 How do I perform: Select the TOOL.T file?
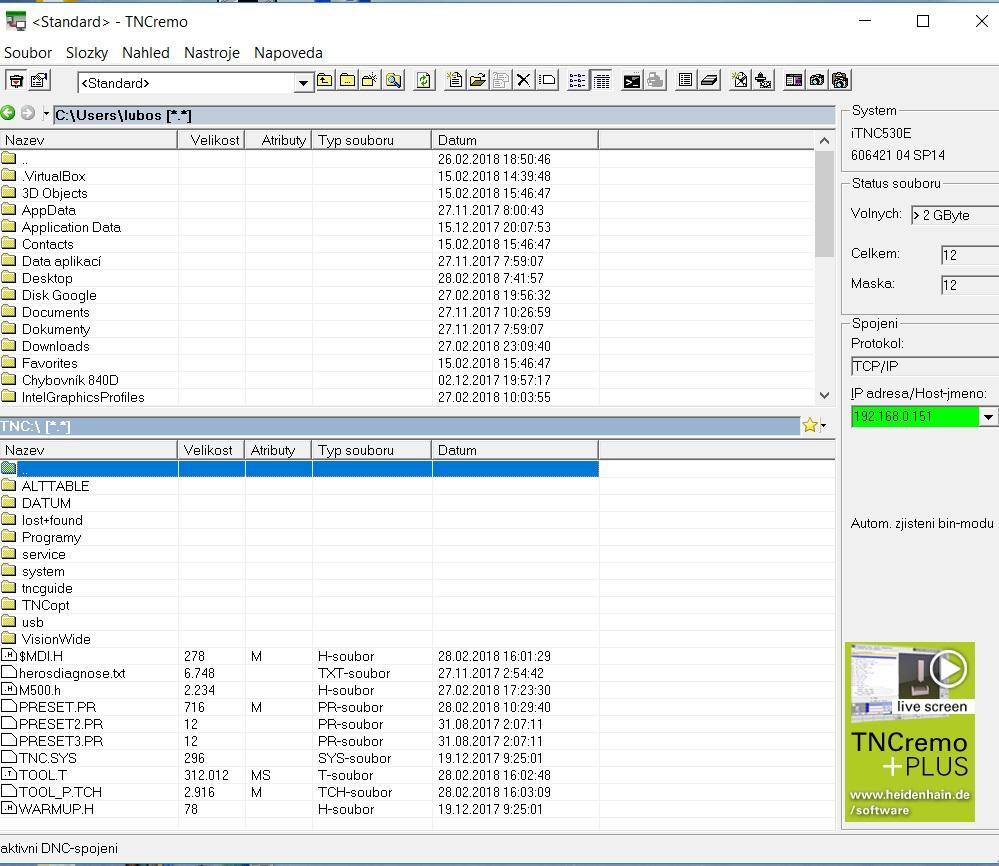[x=43, y=776]
